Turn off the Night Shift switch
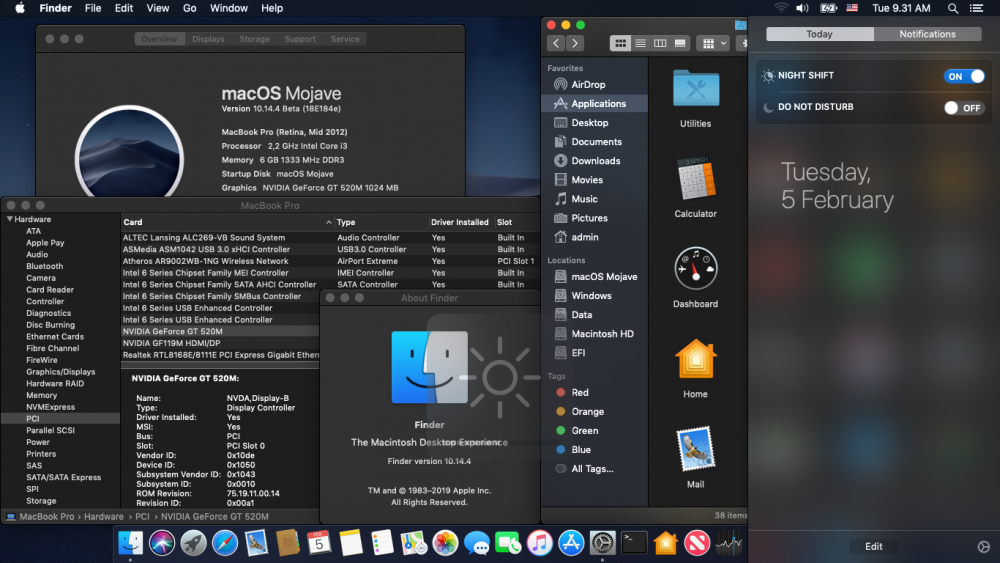Screen dimensions: 1000x563 coord(964,76)
